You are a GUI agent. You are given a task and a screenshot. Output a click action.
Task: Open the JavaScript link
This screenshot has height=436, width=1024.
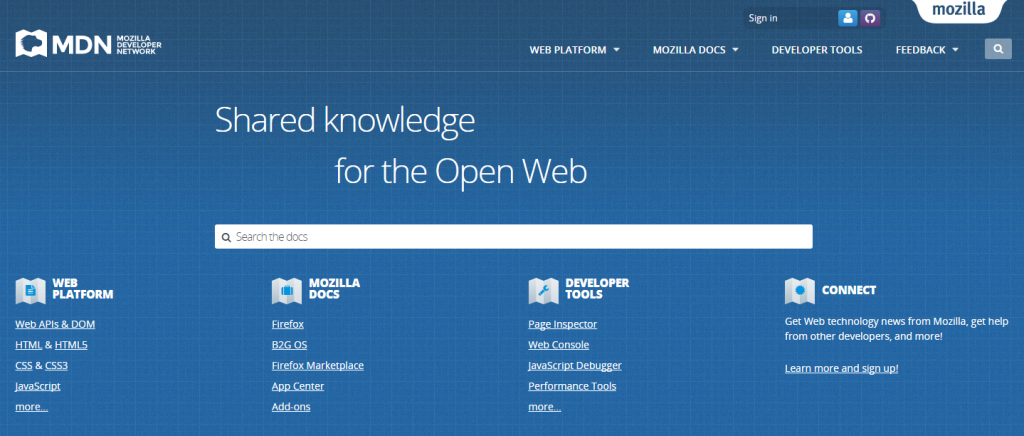pos(38,386)
